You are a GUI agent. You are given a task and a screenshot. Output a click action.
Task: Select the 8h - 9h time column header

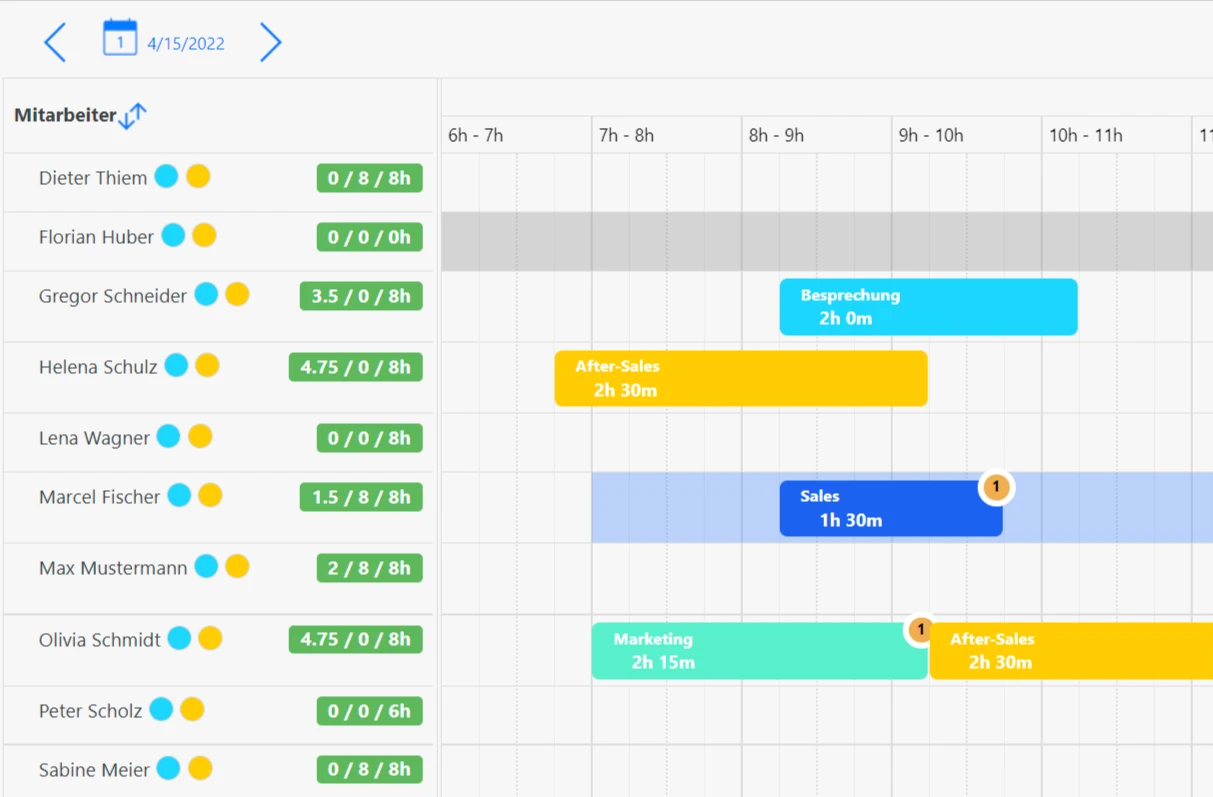click(776, 135)
